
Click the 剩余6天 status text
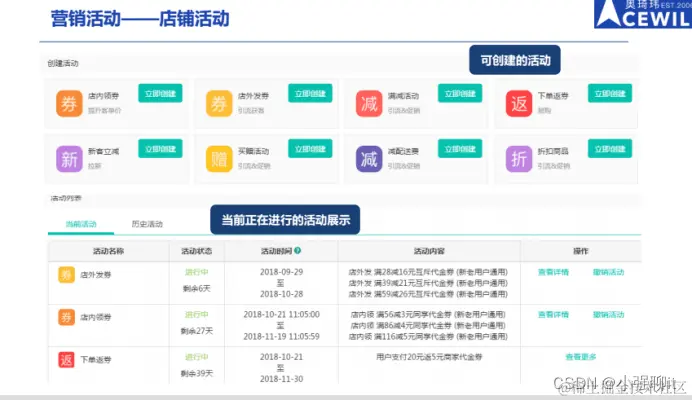coord(197,289)
